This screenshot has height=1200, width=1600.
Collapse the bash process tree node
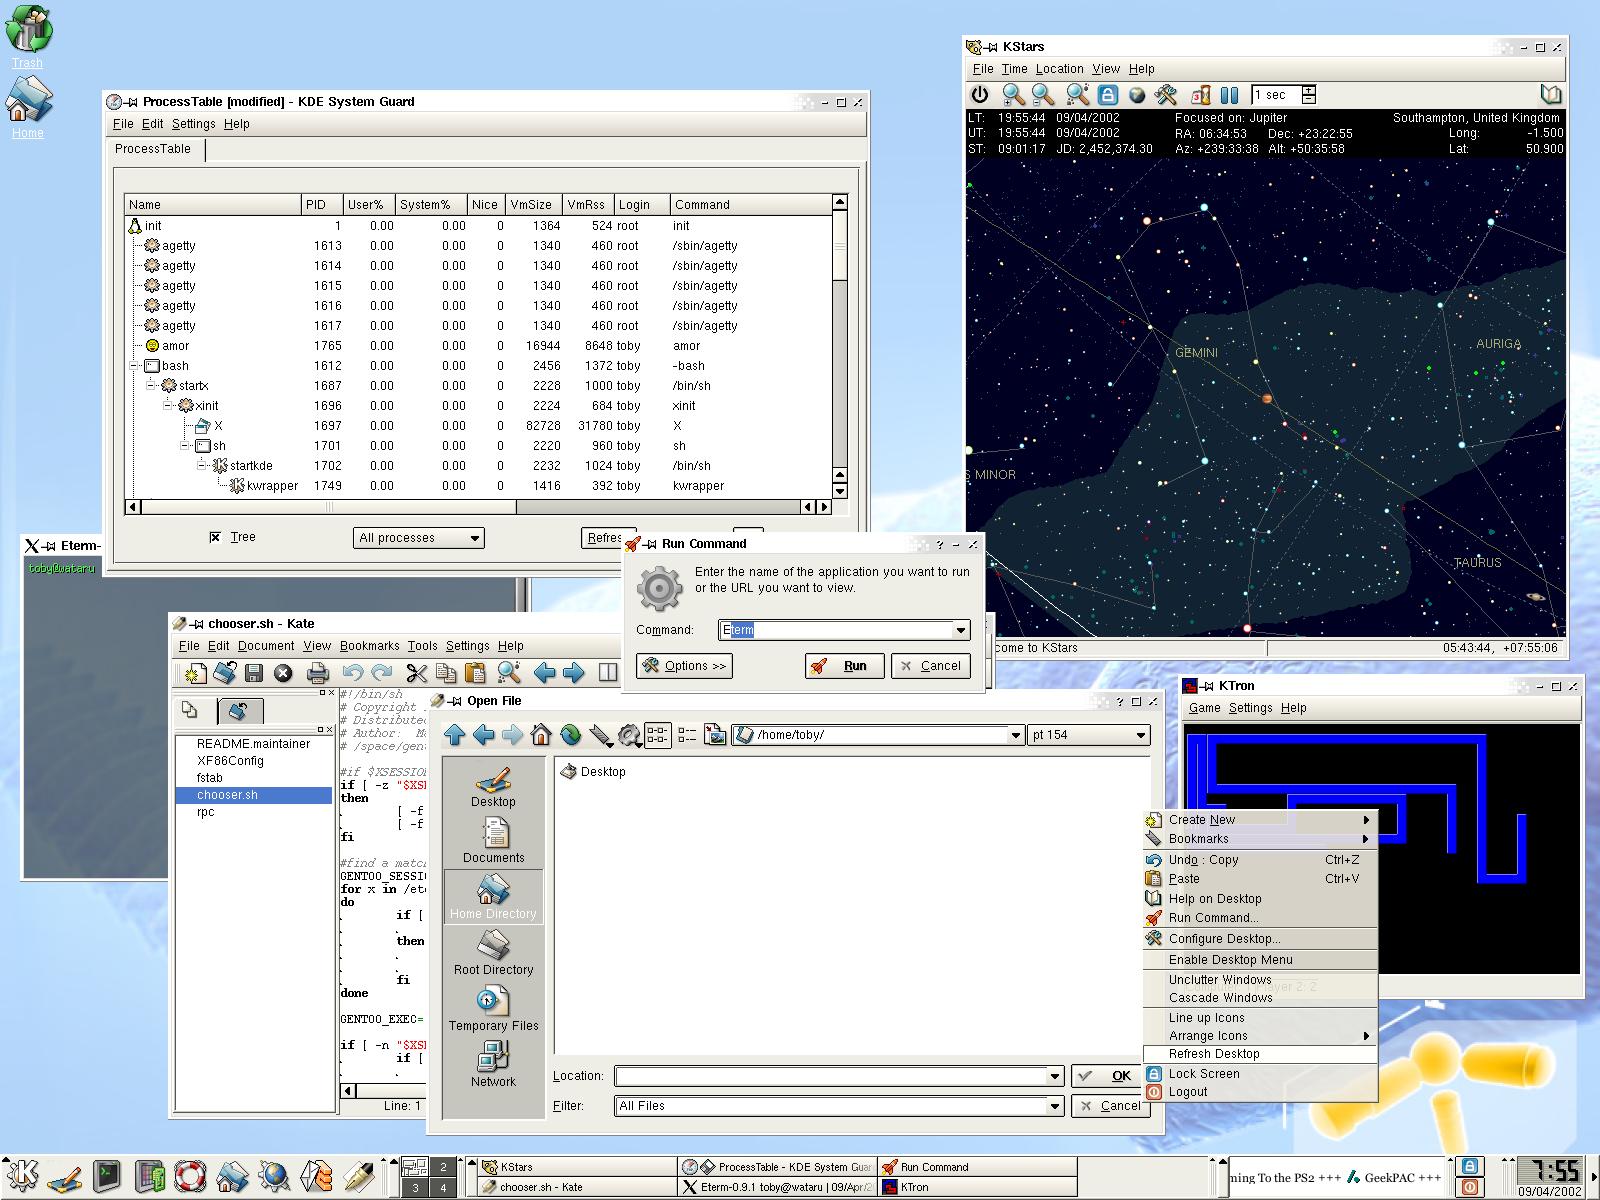point(134,366)
